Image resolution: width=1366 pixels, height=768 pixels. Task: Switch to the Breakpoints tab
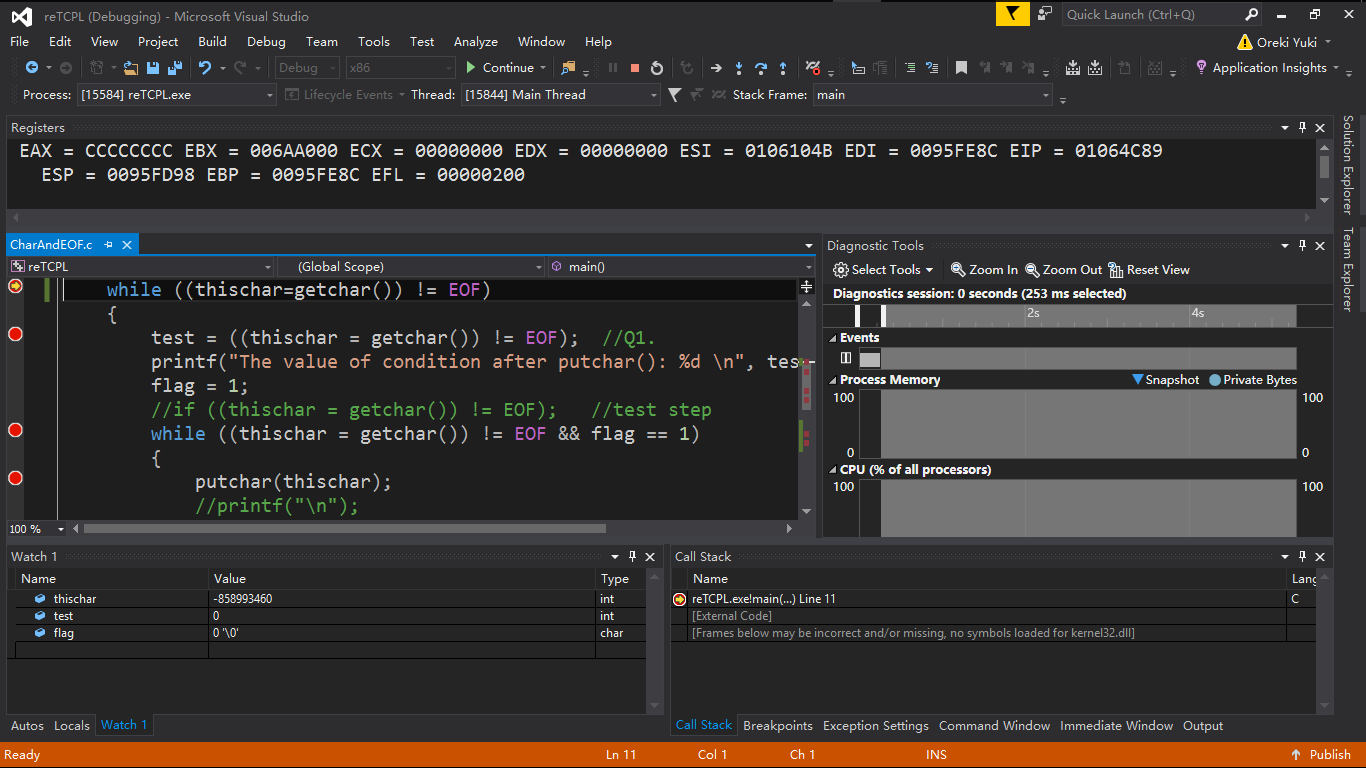pyautogui.click(x=778, y=725)
